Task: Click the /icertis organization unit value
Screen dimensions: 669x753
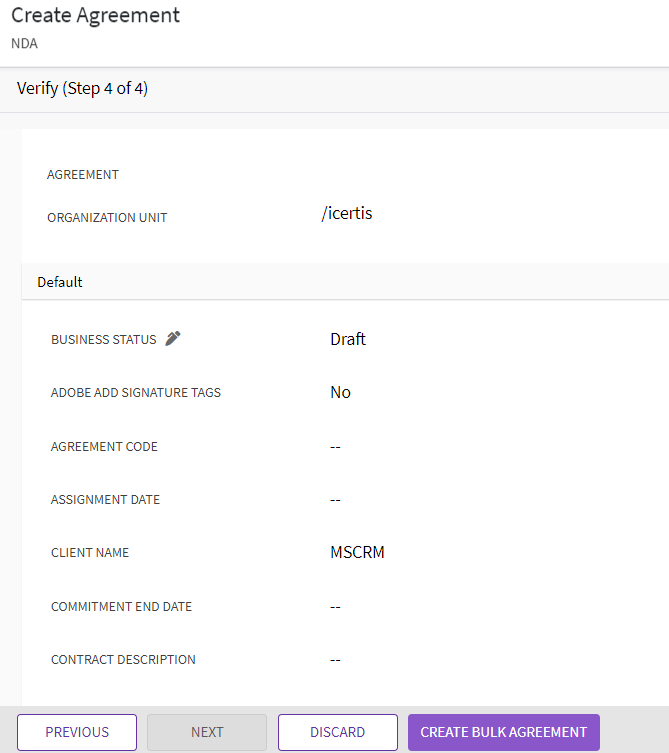Action: [x=347, y=213]
